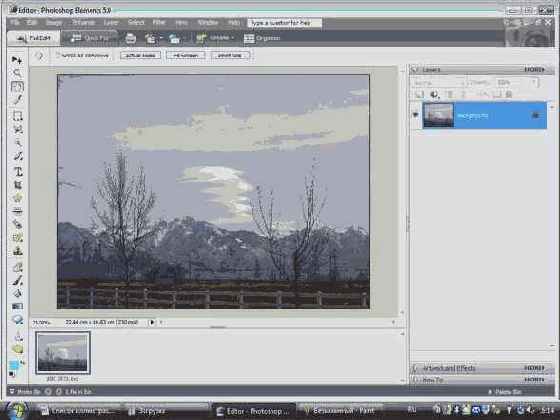Select the Move tool
This screenshot has width=560, height=420.
click(17, 60)
